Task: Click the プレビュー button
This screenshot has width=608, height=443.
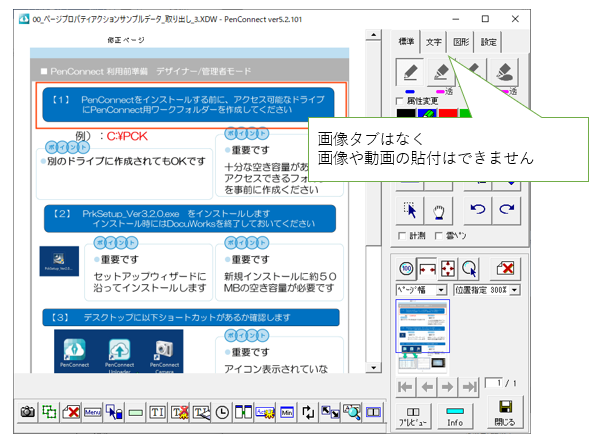Action: click(413, 417)
